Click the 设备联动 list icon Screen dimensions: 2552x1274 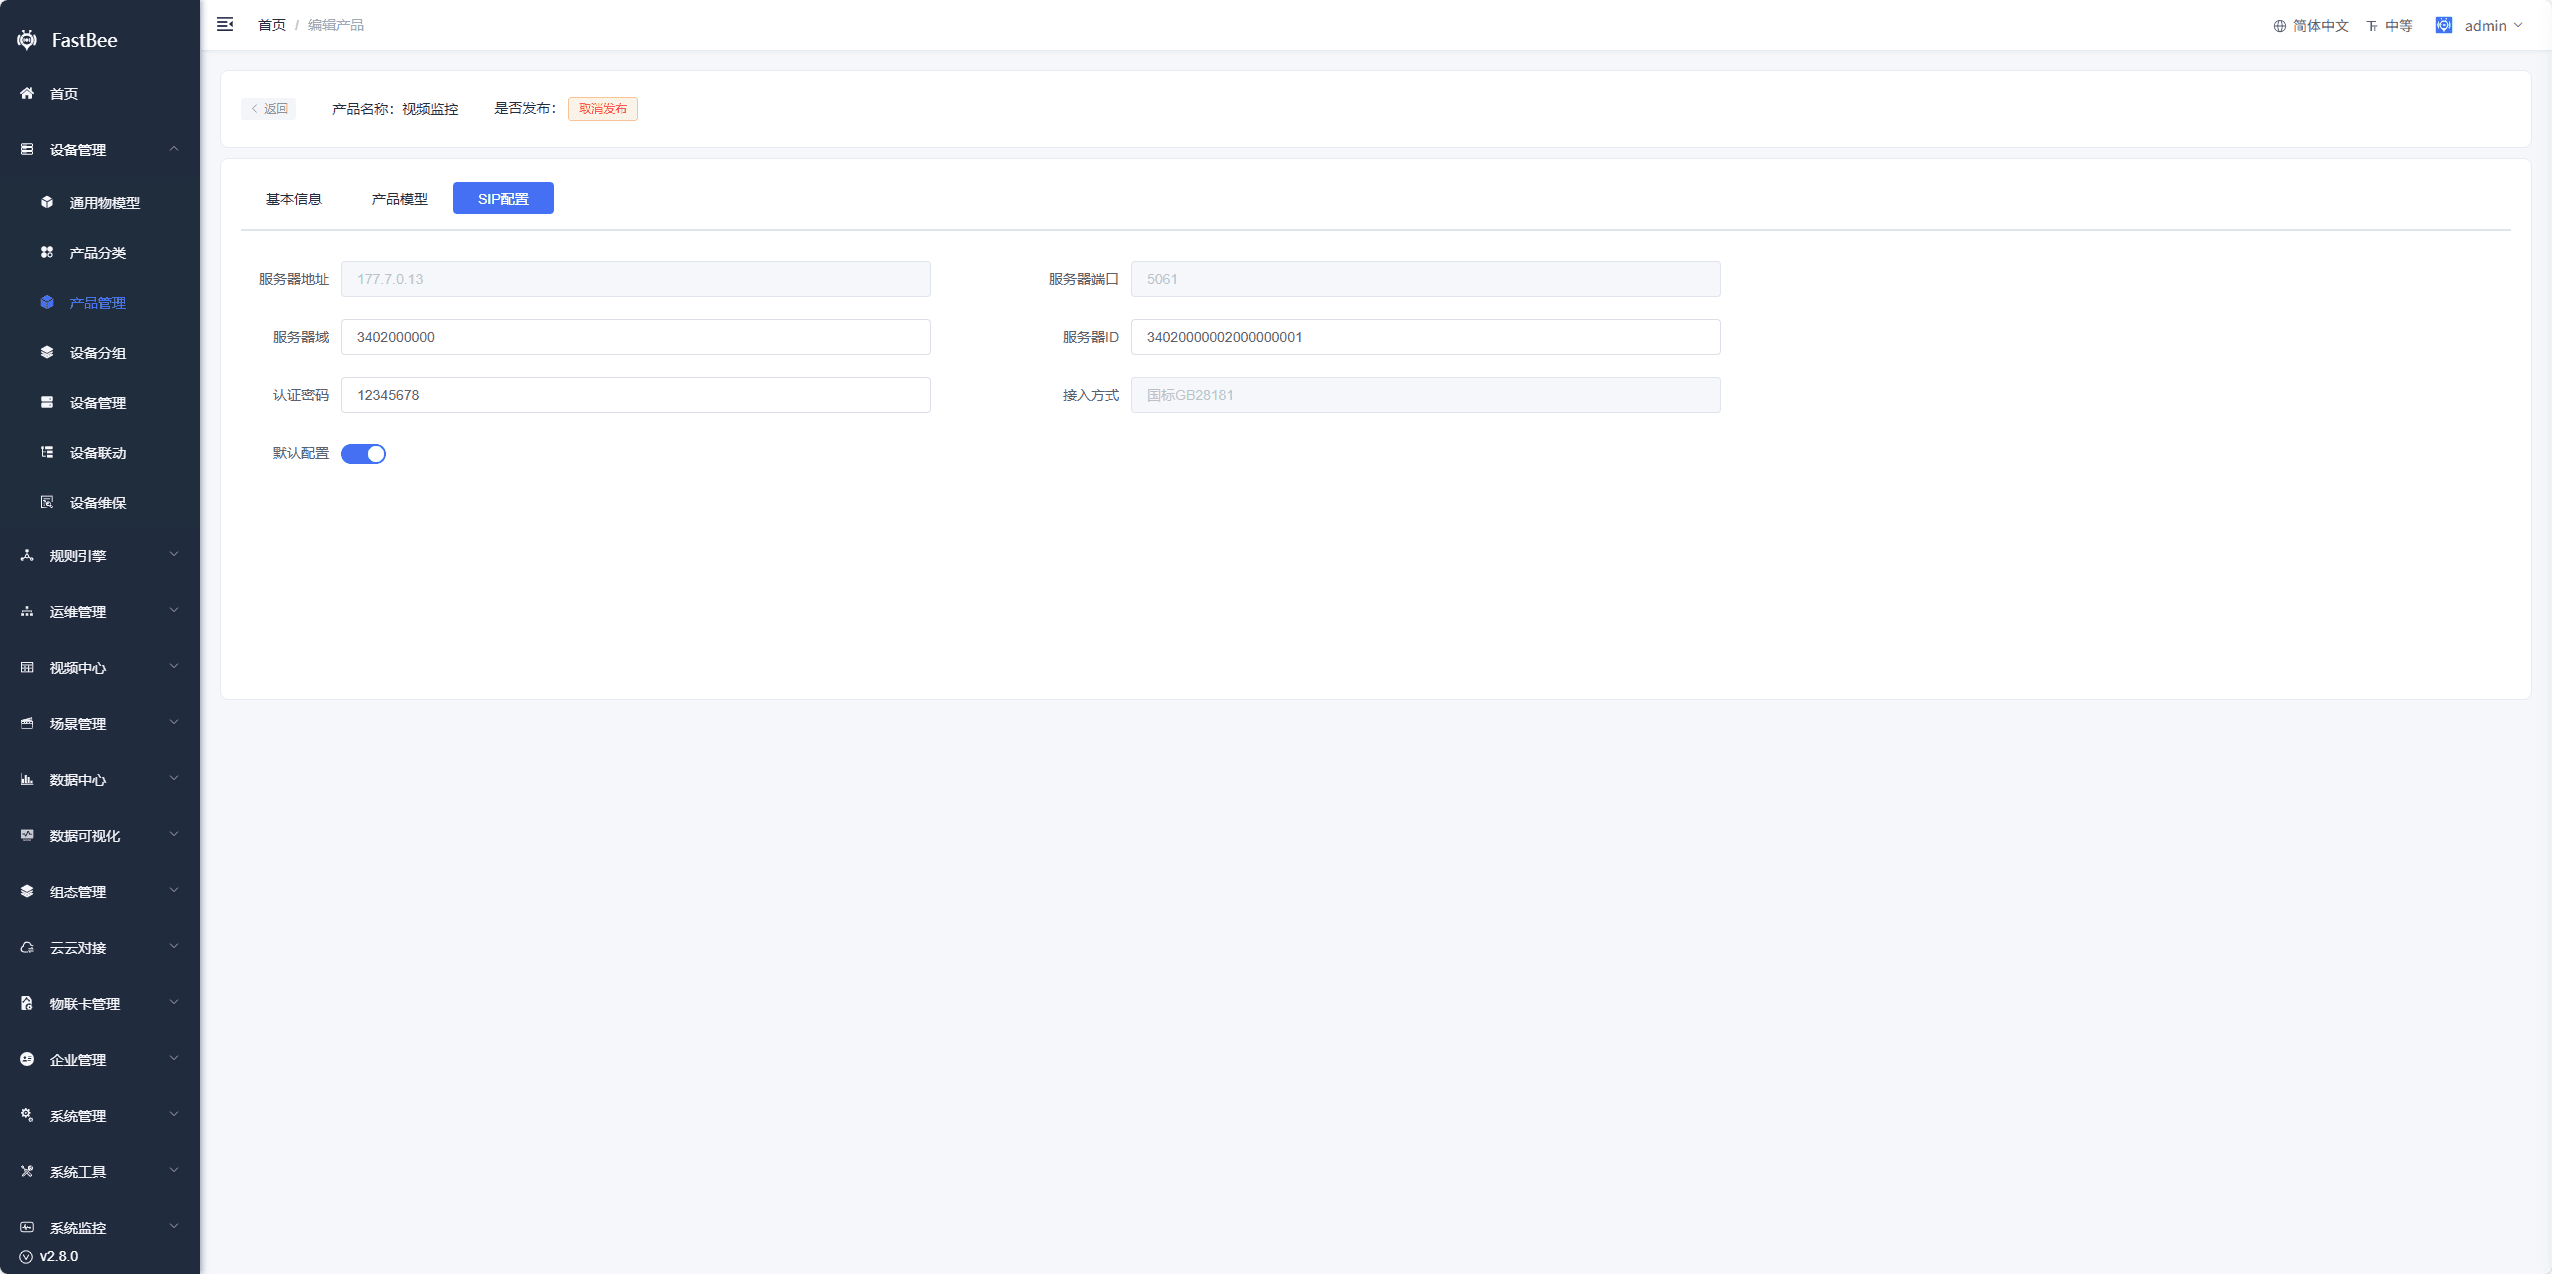[x=47, y=452]
